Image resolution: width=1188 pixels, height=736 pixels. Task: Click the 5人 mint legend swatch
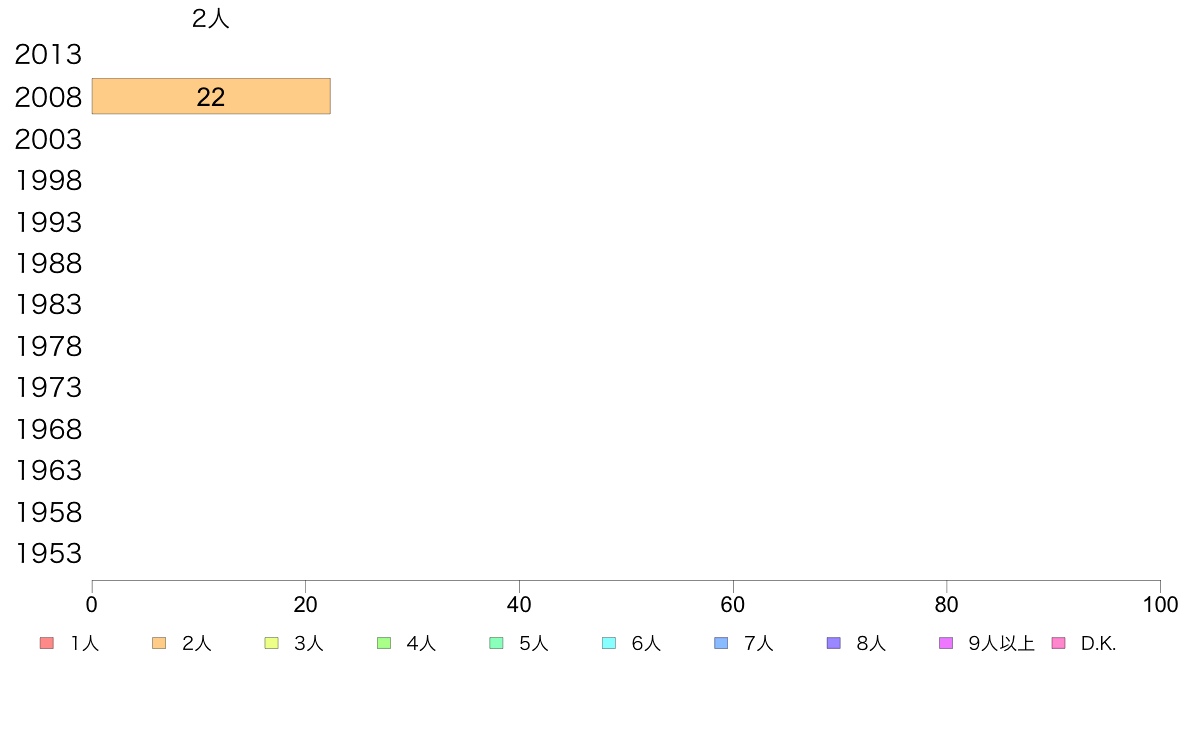[496, 643]
